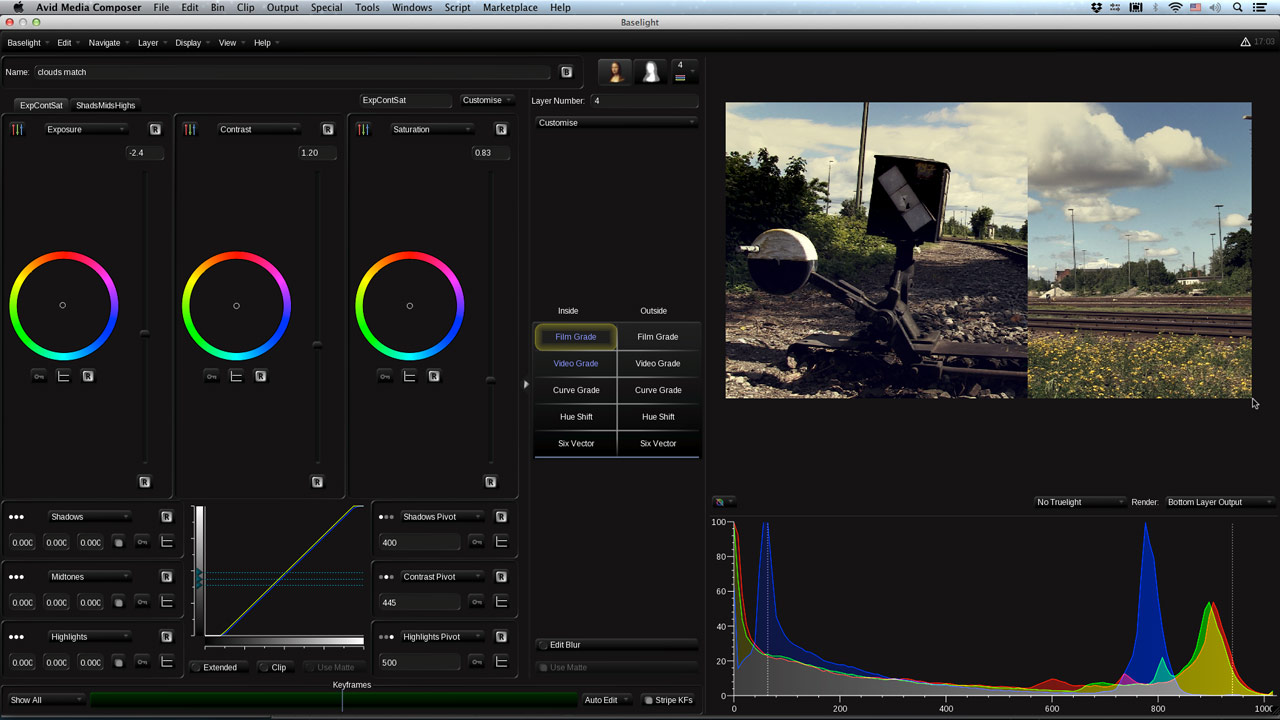Click the Exposure vertical slider handle

[145, 333]
